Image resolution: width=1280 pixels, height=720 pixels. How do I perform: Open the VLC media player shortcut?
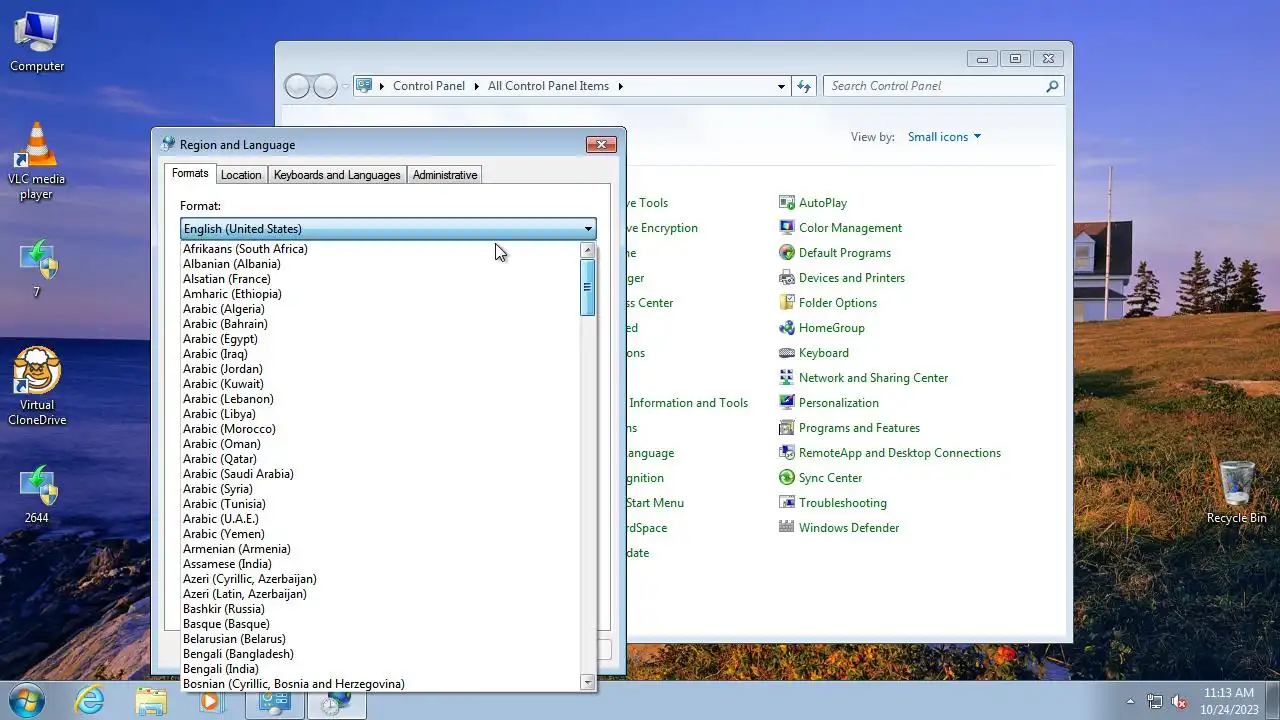(37, 160)
